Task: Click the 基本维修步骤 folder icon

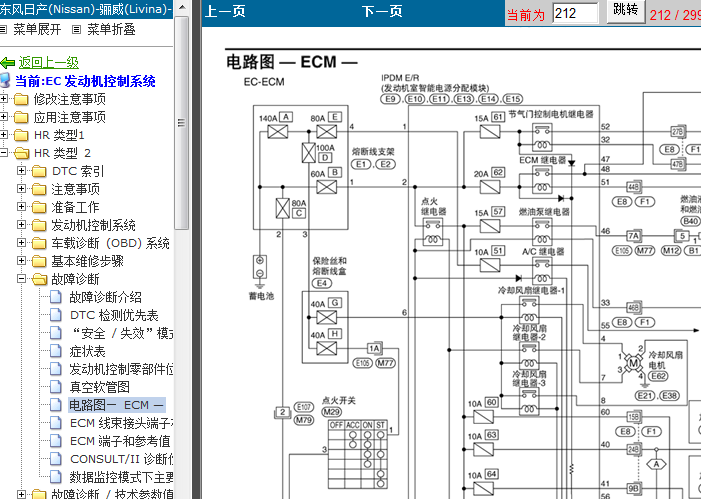Action: point(39,261)
